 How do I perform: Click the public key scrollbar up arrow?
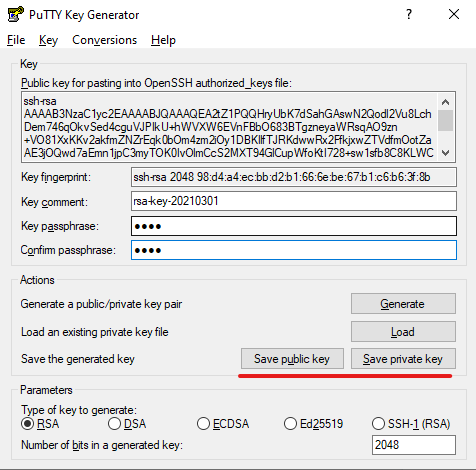point(446,102)
